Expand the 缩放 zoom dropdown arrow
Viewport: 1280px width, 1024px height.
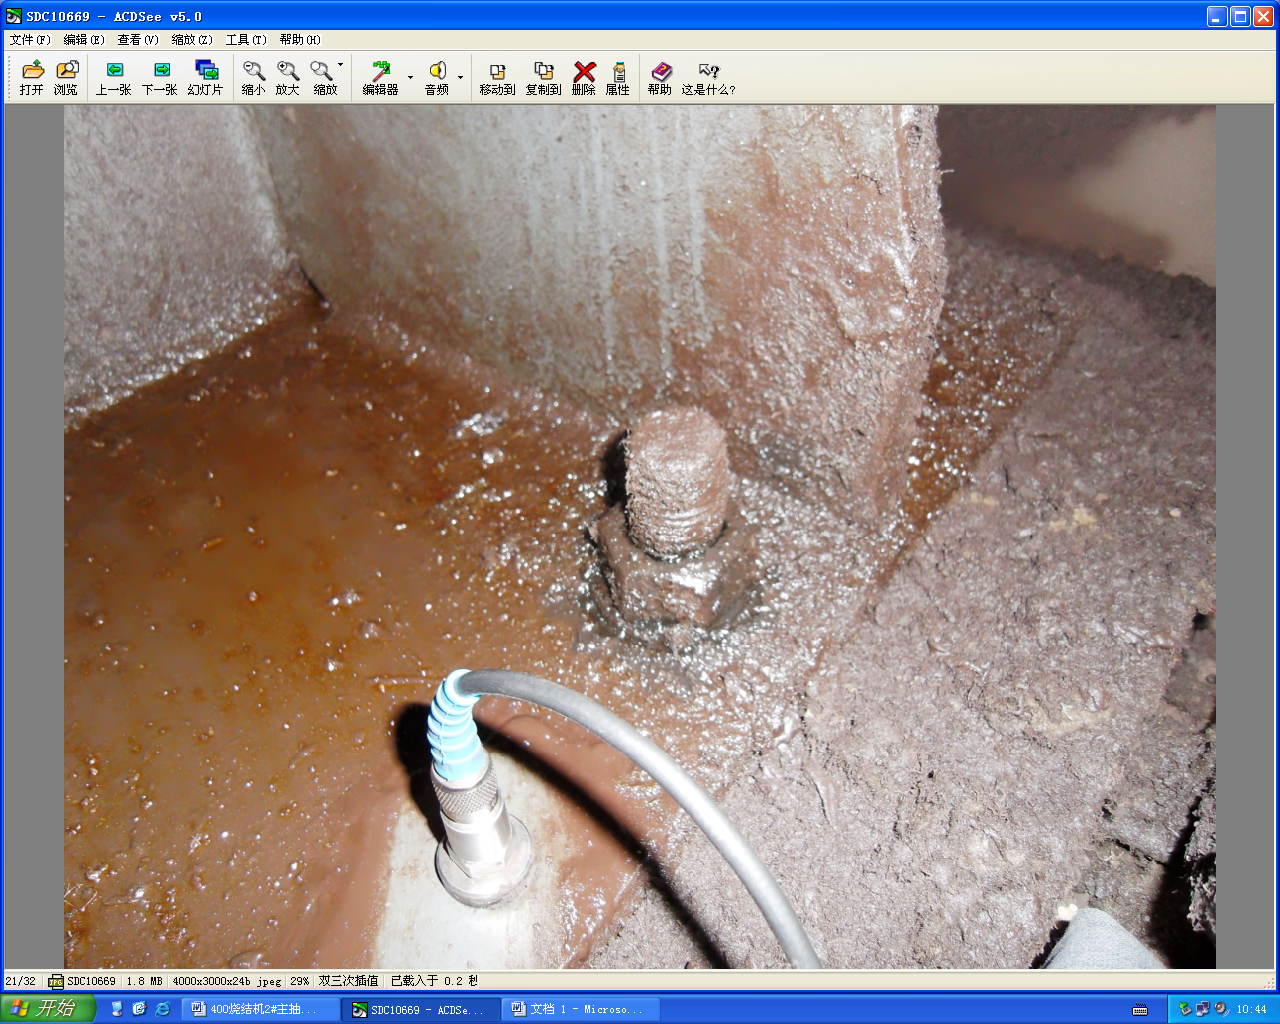341,65
